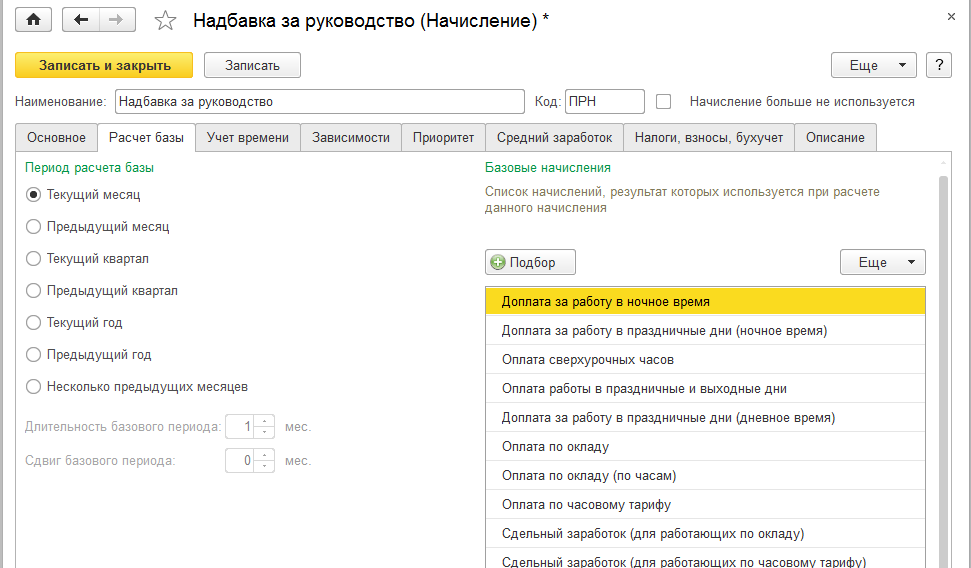
Task: Select Несколько предыдущих месяцев option
Action: point(34,387)
